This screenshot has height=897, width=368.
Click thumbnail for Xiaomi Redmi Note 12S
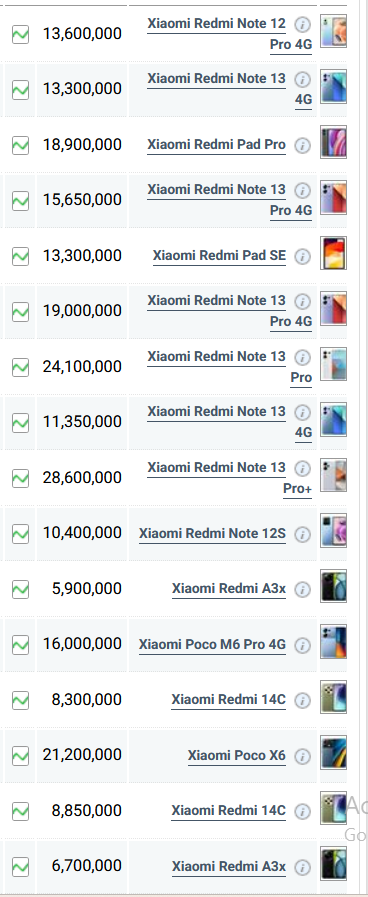point(333,530)
